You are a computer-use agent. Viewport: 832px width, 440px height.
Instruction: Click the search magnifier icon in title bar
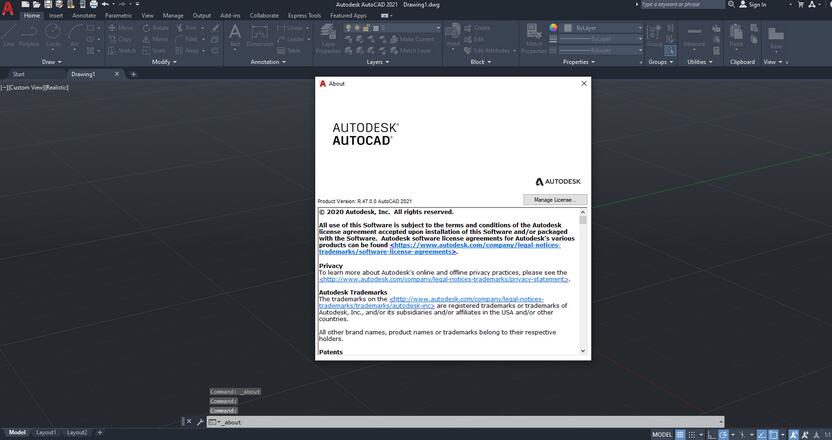(731, 4)
